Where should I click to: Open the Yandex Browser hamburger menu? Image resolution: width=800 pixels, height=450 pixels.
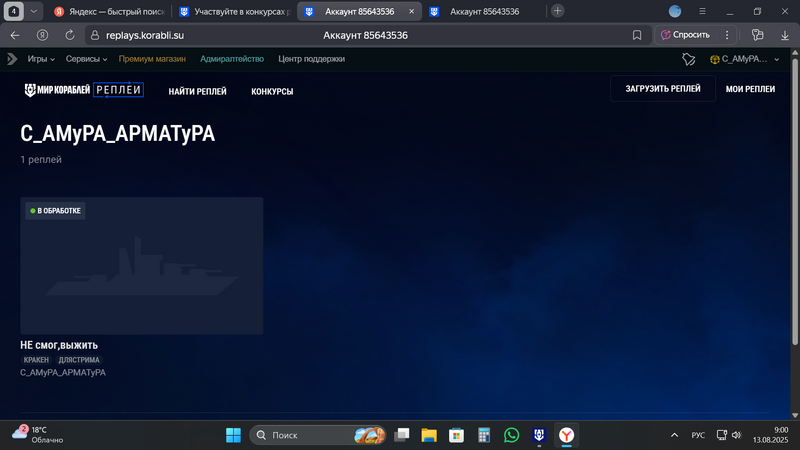click(703, 11)
